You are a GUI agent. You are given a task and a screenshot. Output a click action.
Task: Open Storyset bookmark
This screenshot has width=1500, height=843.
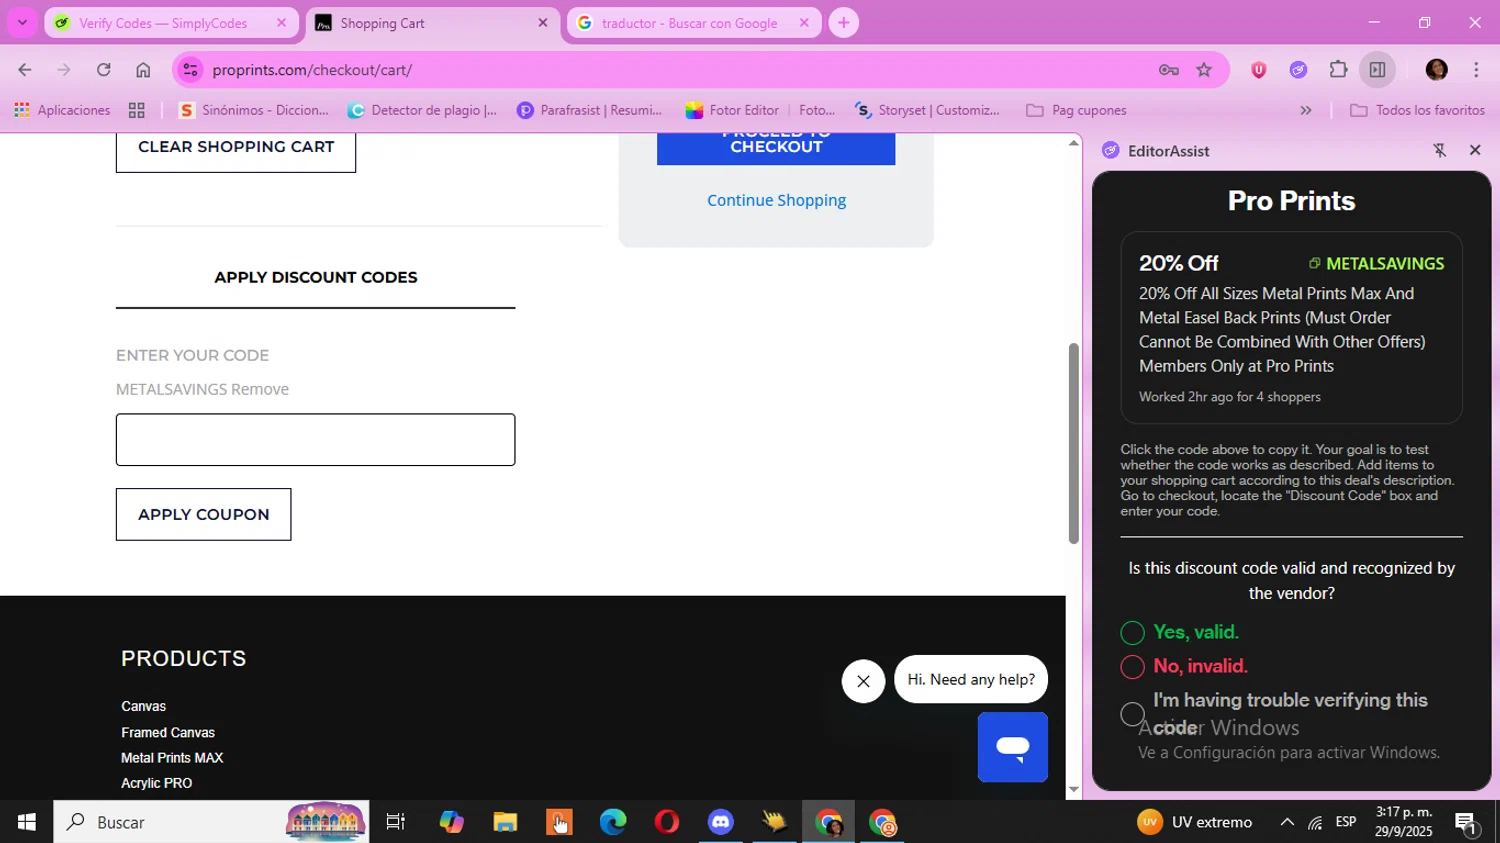click(927, 110)
